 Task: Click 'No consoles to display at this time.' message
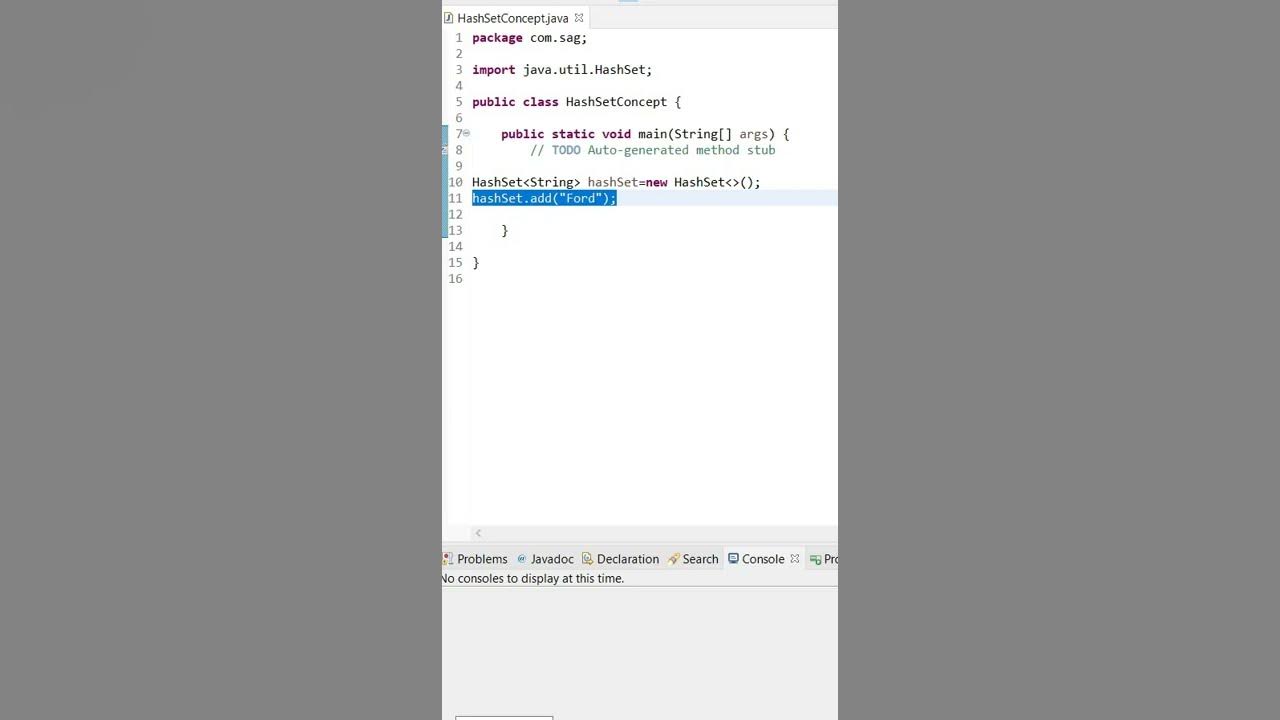click(532, 578)
